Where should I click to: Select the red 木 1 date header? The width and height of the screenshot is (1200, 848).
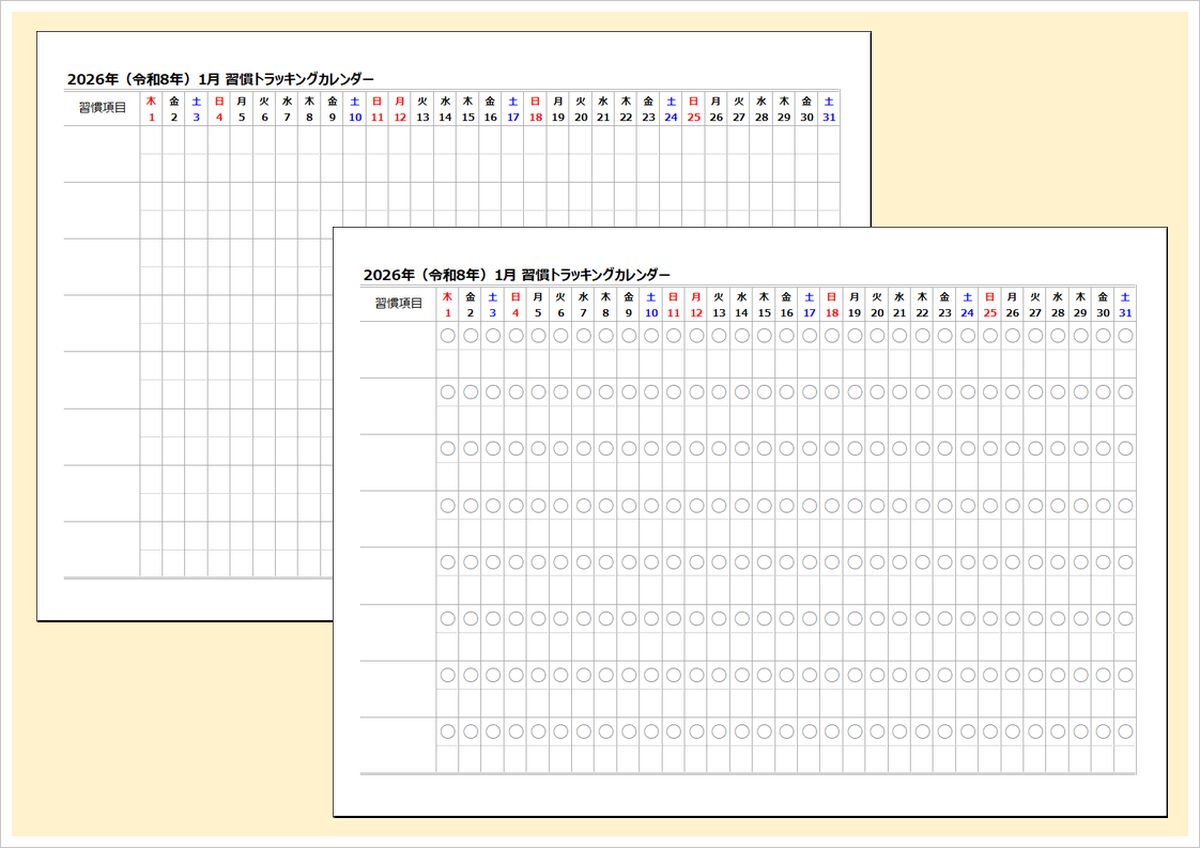point(446,304)
